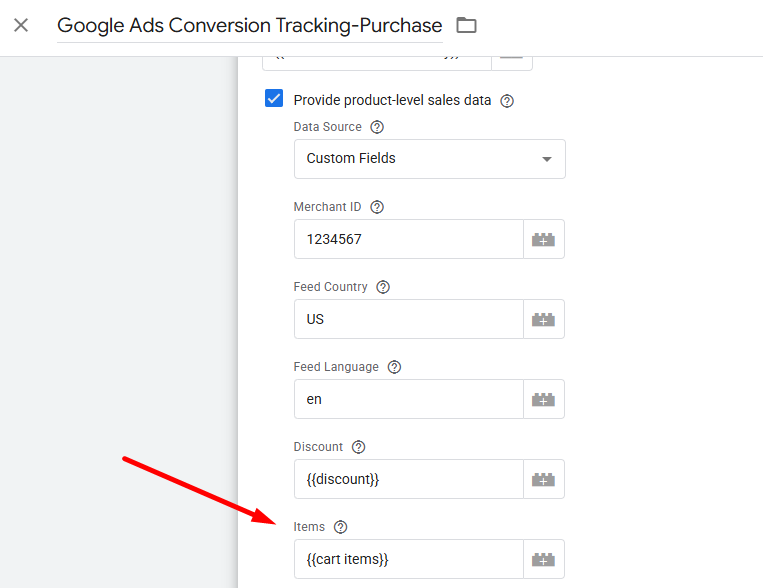The image size is (763, 588).
Task: Open variable picker for Discount field
Action: [x=543, y=480]
